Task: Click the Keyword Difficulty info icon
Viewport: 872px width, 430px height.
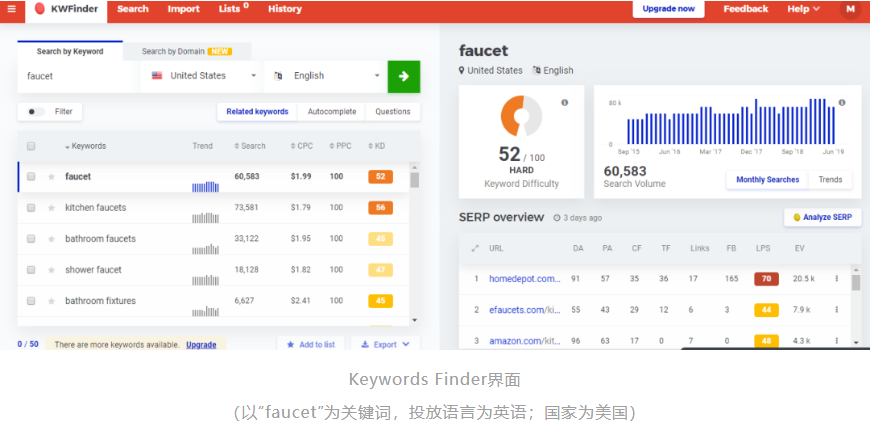Action: [564, 103]
